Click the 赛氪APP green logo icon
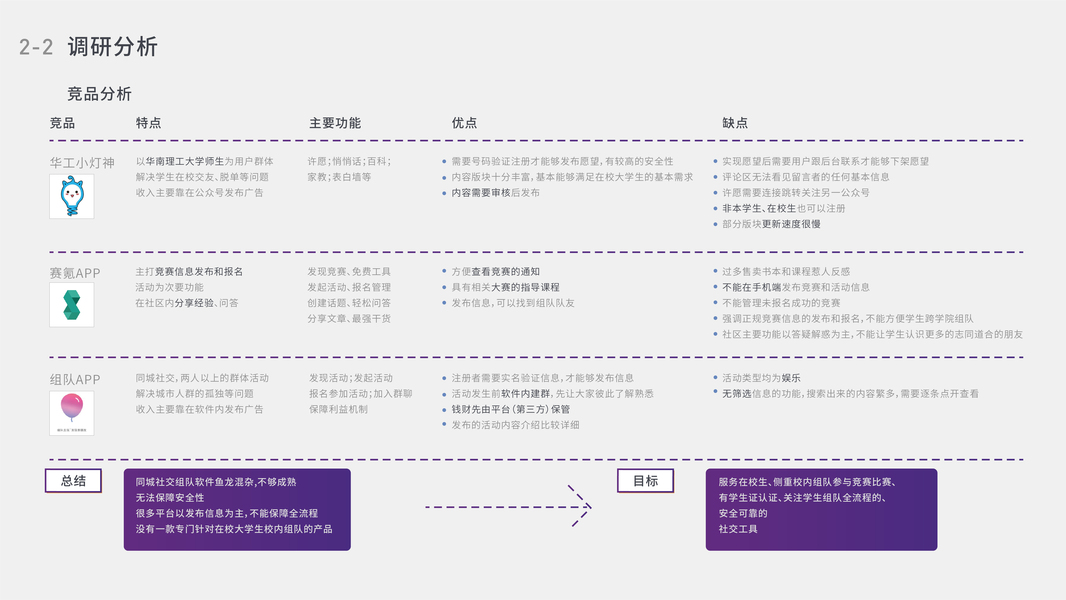This screenshot has width=1066, height=600. pyautogui.click(x=71, y=305)
